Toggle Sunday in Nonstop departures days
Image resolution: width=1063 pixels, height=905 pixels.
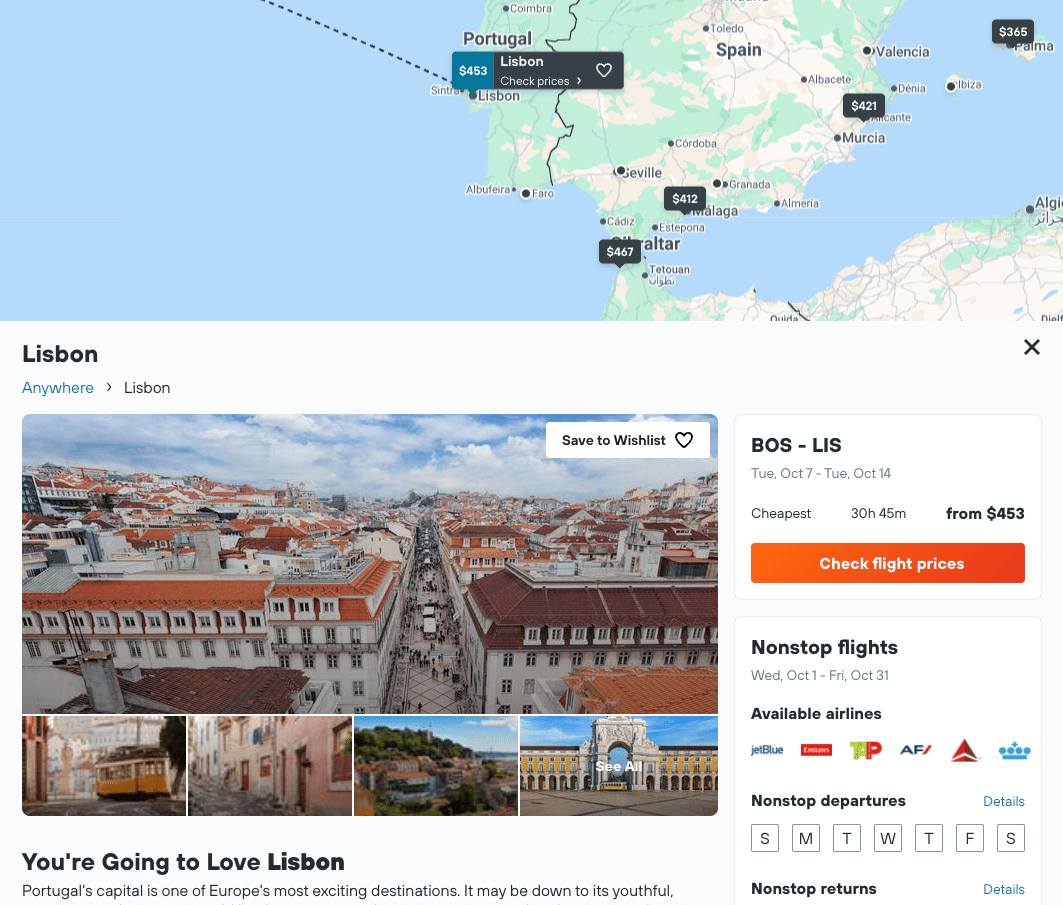pyautogui.click(x=765, y=839)
